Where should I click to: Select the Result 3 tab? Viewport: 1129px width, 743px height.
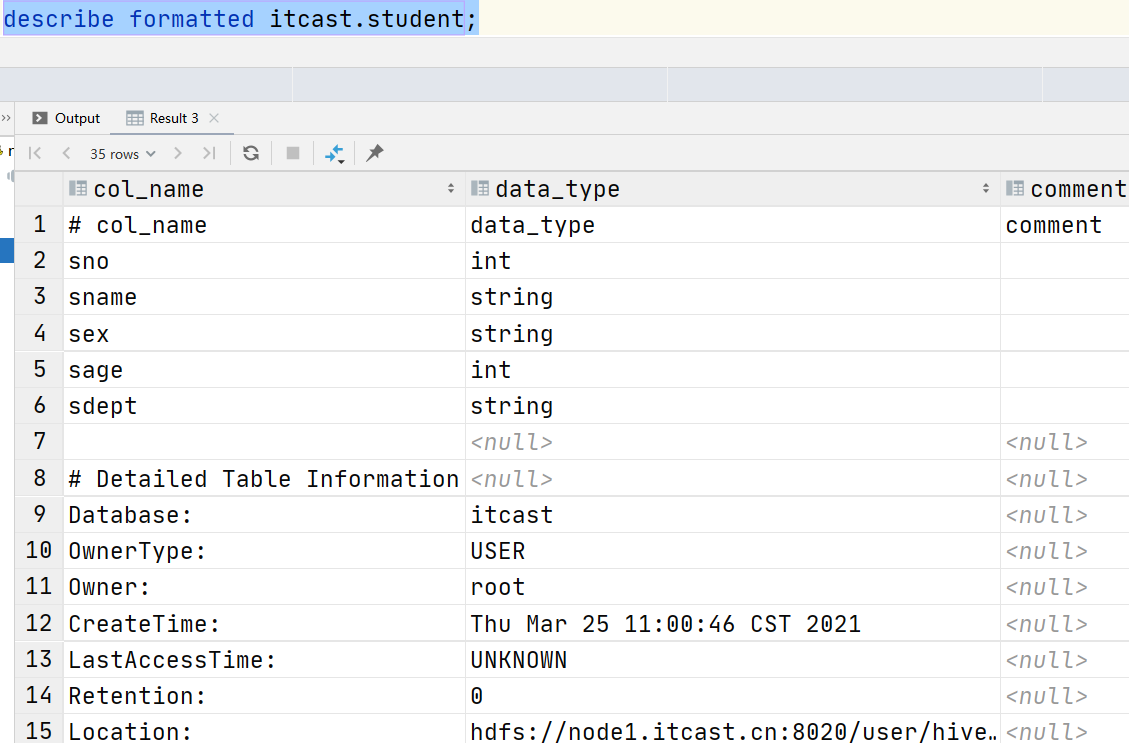[x=163, y=118]
